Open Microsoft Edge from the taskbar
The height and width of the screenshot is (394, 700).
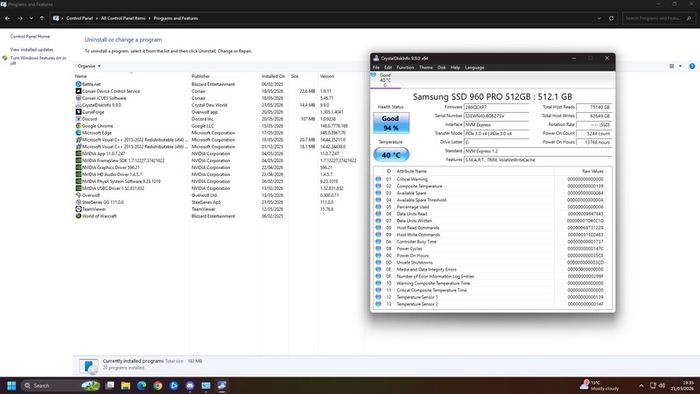tap(142, 386)
